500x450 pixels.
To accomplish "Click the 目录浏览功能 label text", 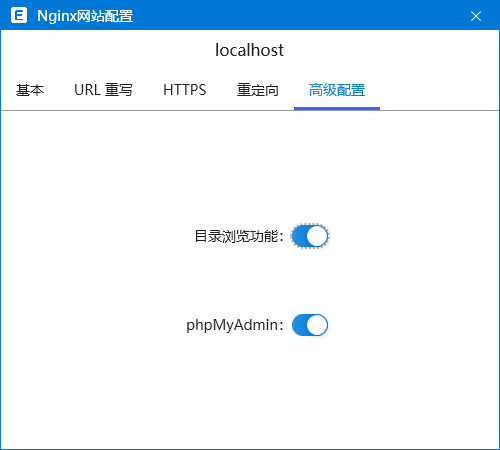I will coord(239,236).
